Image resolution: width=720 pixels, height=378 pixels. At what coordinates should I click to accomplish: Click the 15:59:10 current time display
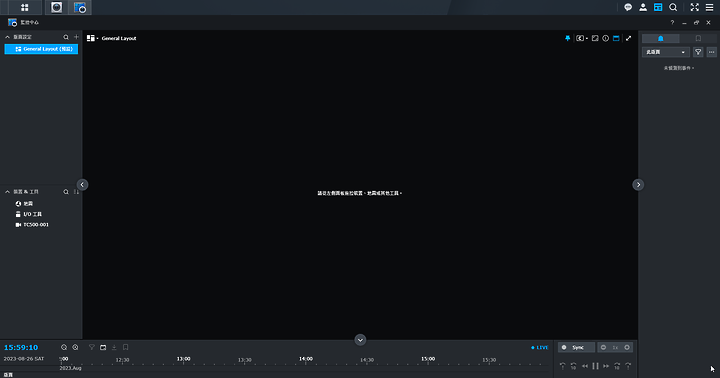click(x=21, y=347)
